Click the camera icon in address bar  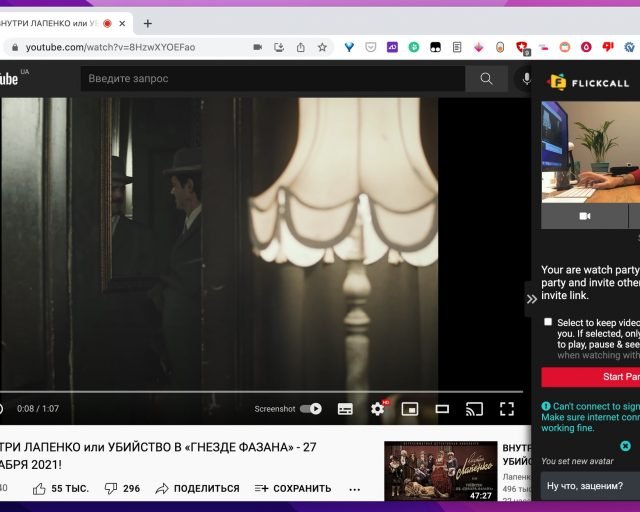(x=258, y=47)
